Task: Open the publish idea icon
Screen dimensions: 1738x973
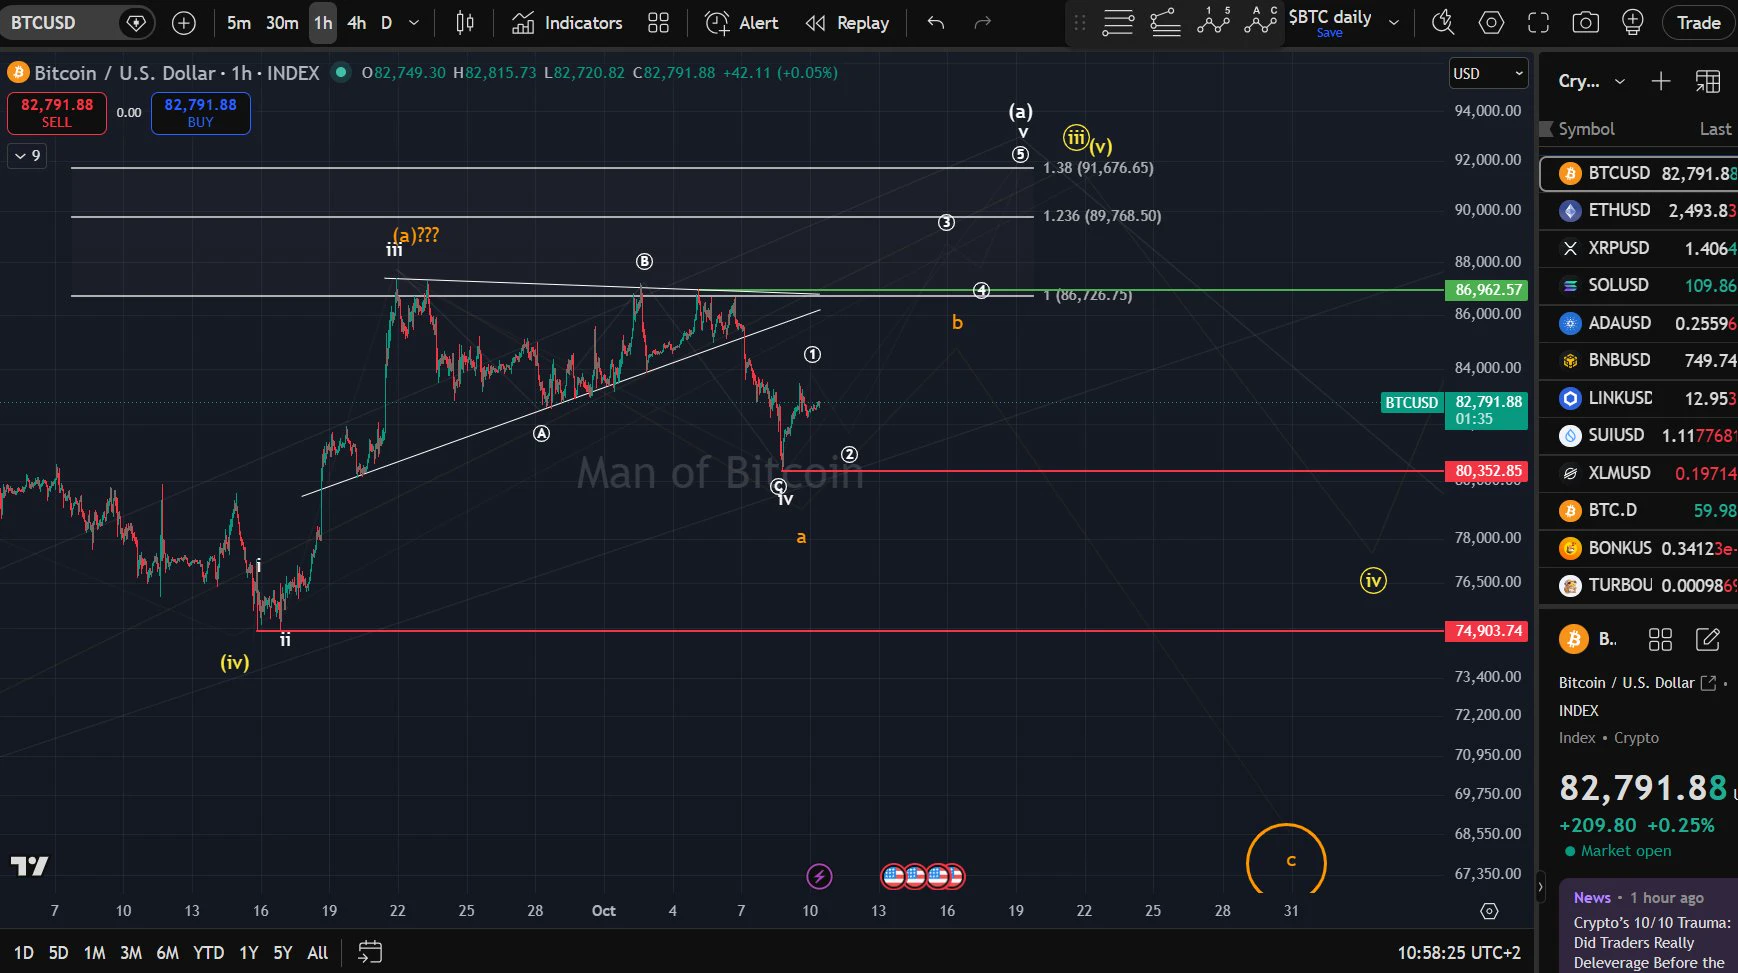Action: click(x=1632, y=22)
